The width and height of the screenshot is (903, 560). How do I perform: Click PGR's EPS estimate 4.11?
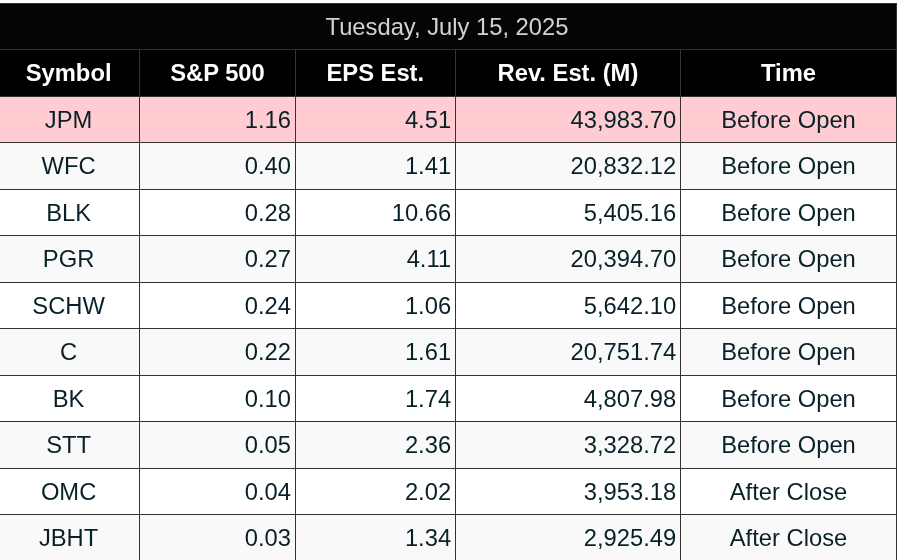click(x=428, y=259)
